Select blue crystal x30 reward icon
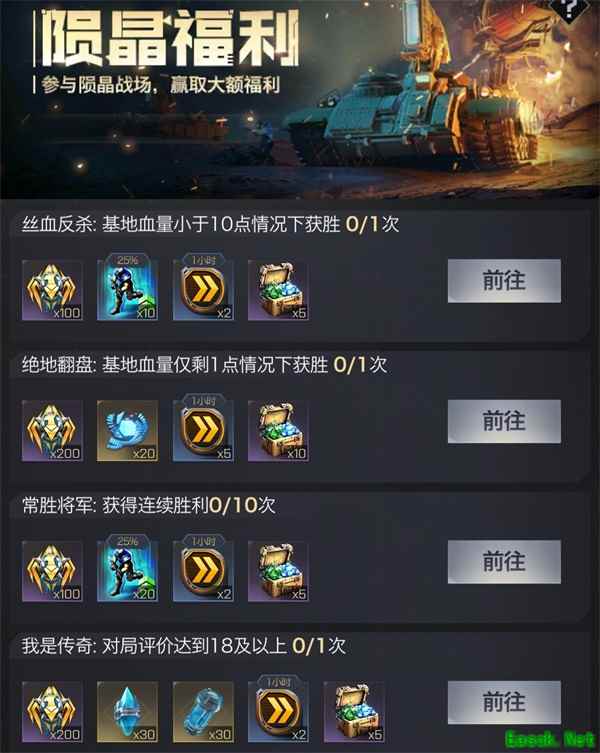Viewport: 600px width, 753px height. coord(127,712)
